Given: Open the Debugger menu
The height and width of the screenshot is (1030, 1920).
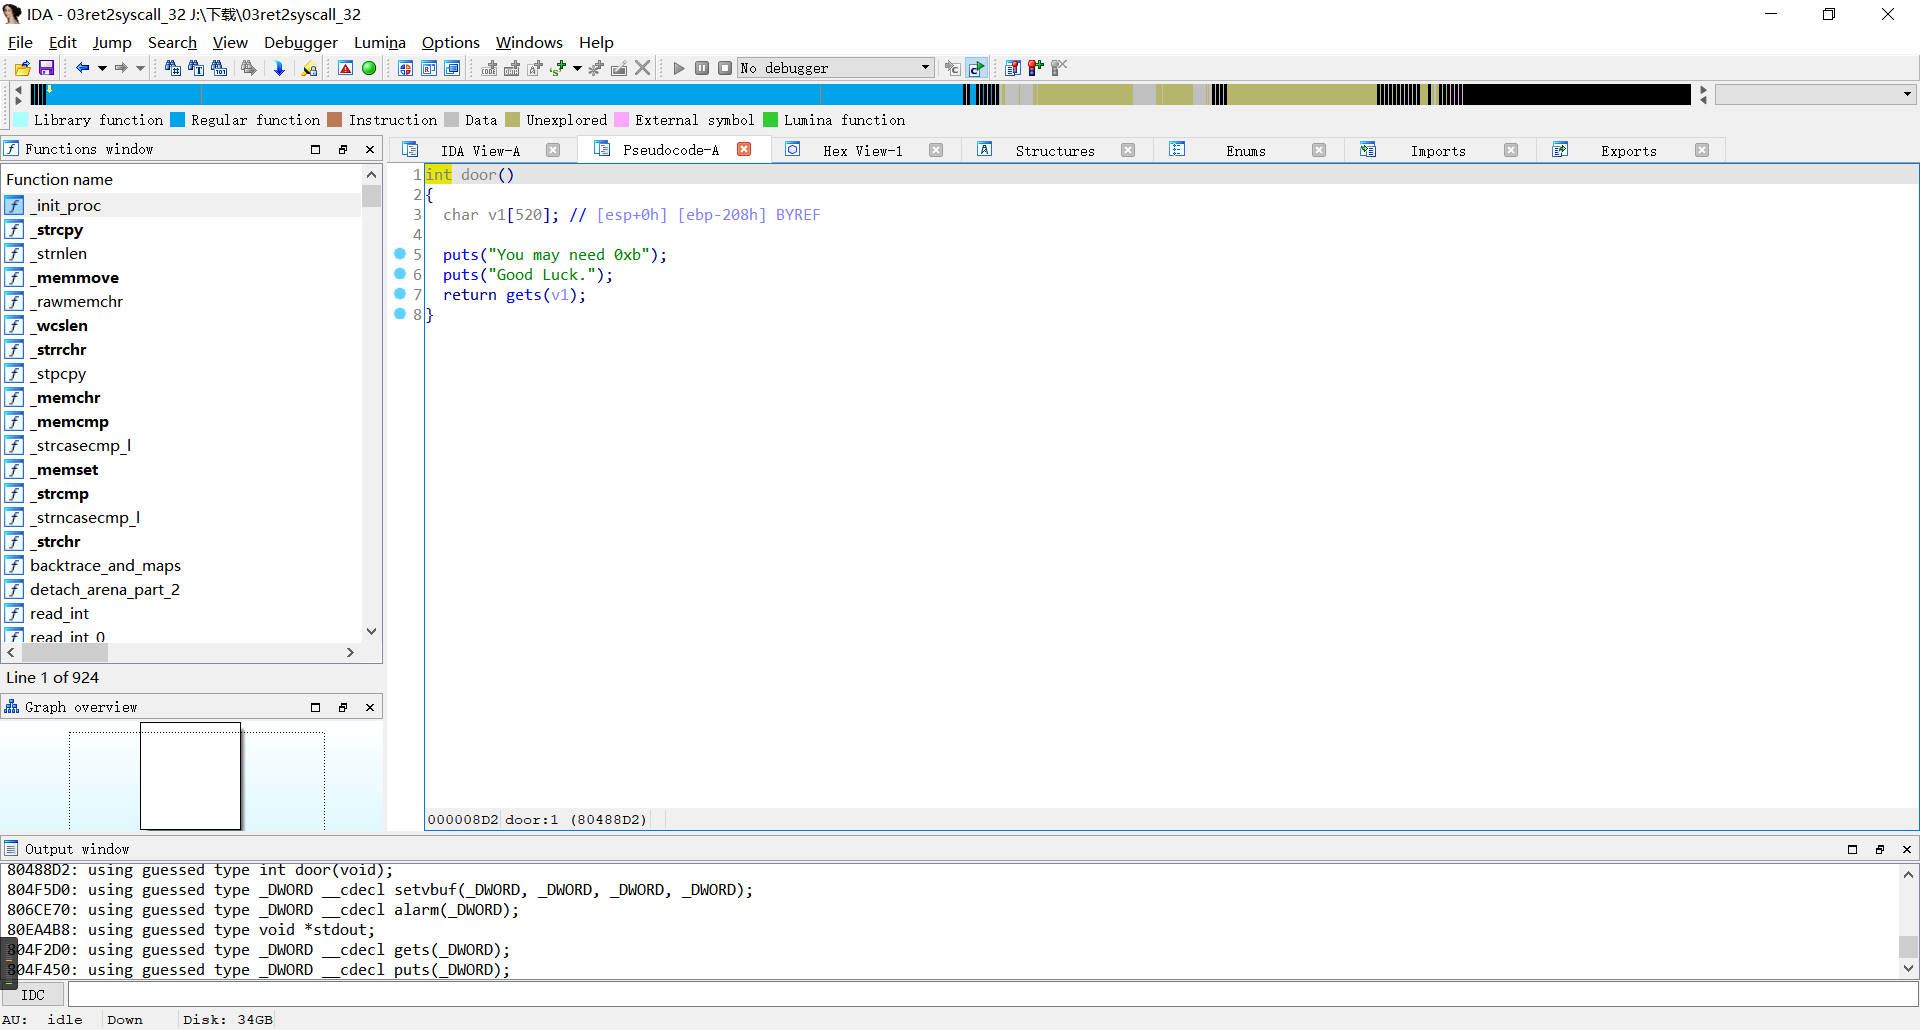Looking at the screenshot, I should click(300, 42).
